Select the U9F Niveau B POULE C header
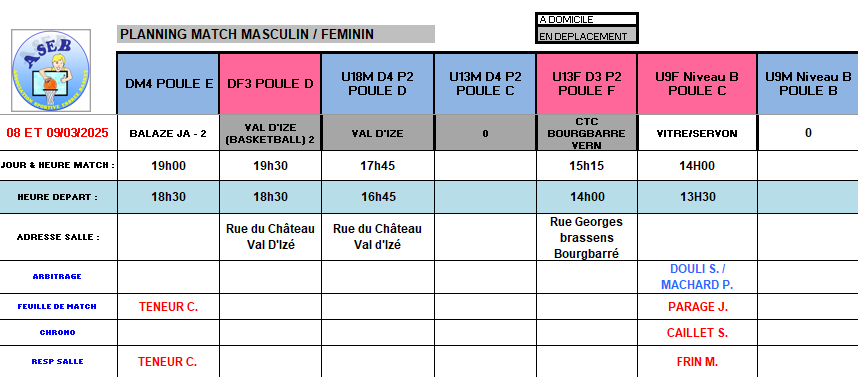The height and width of the screenshot is (377, 858). 697,84
